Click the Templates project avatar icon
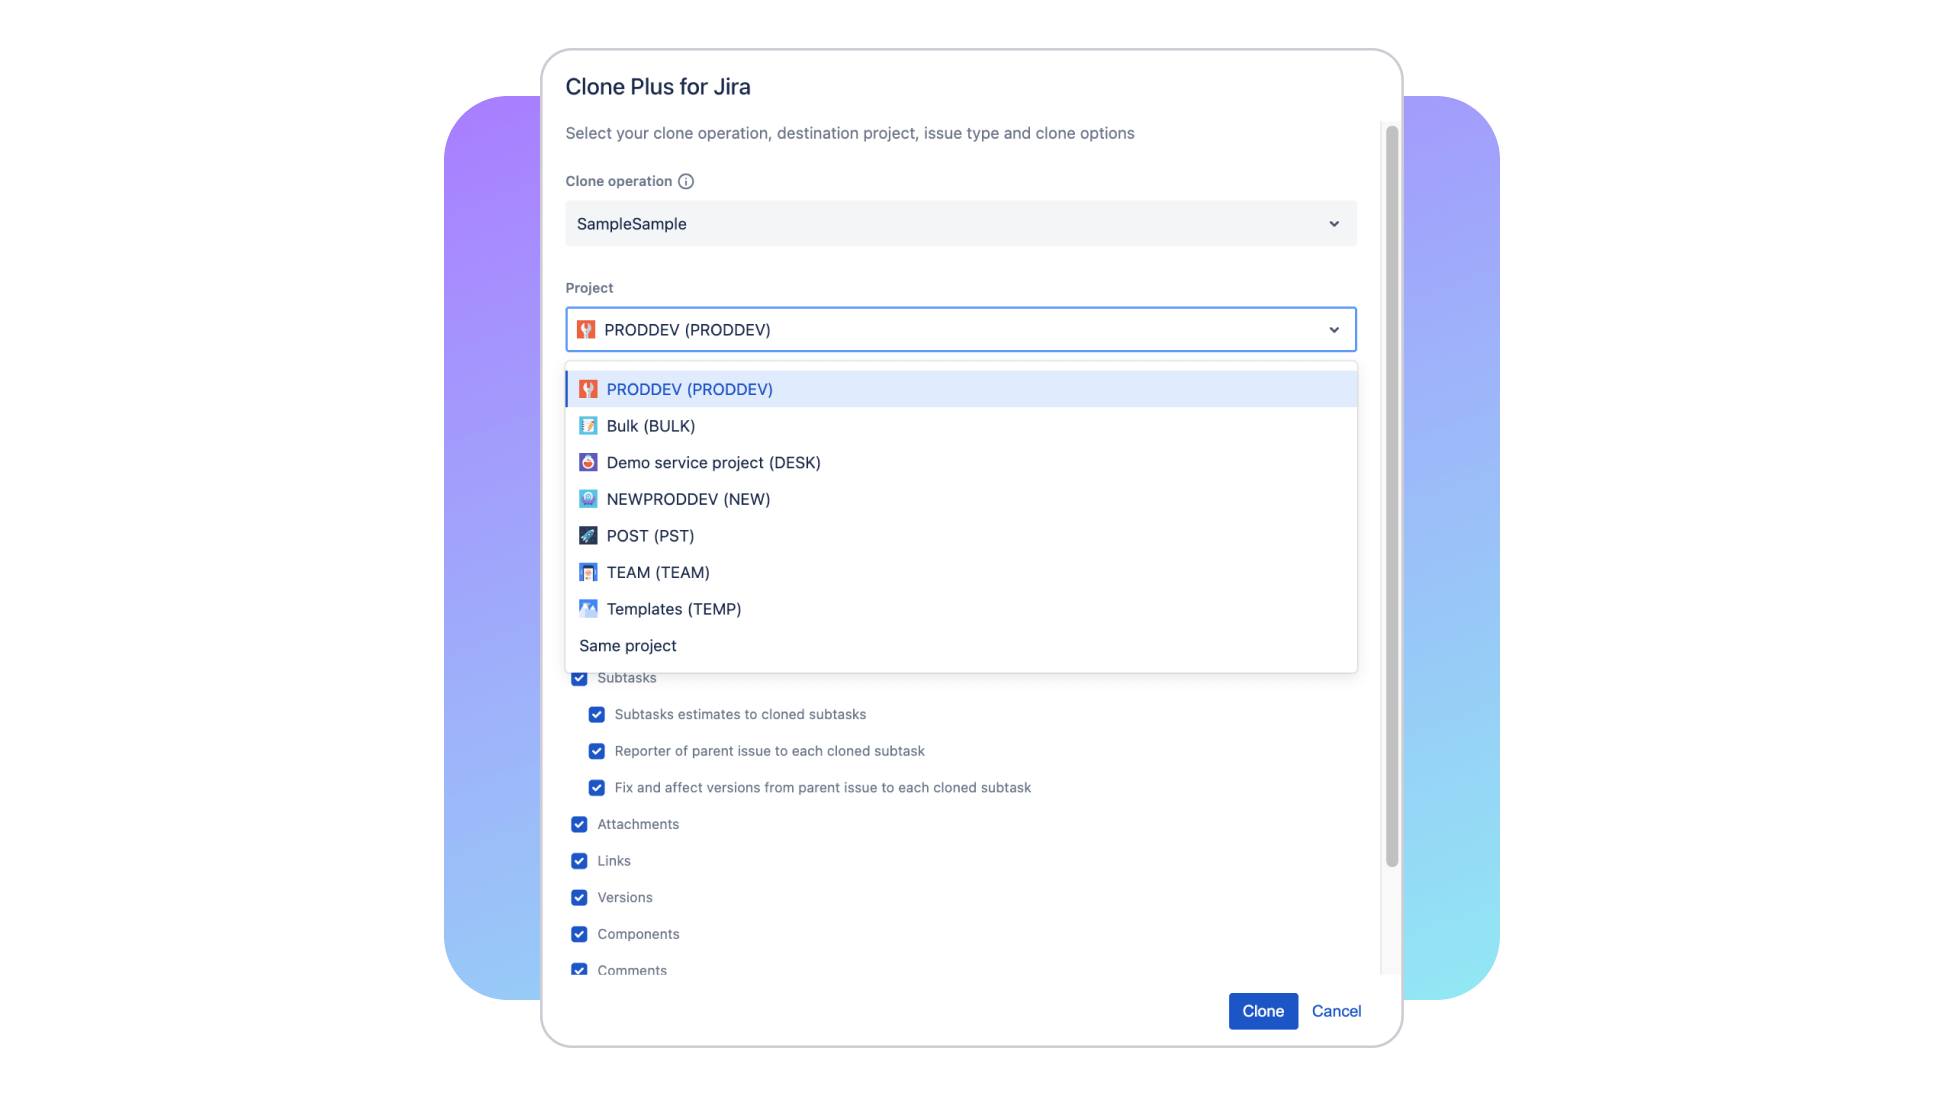Viewport: 1944px width, 1096px height. (588, 609)
